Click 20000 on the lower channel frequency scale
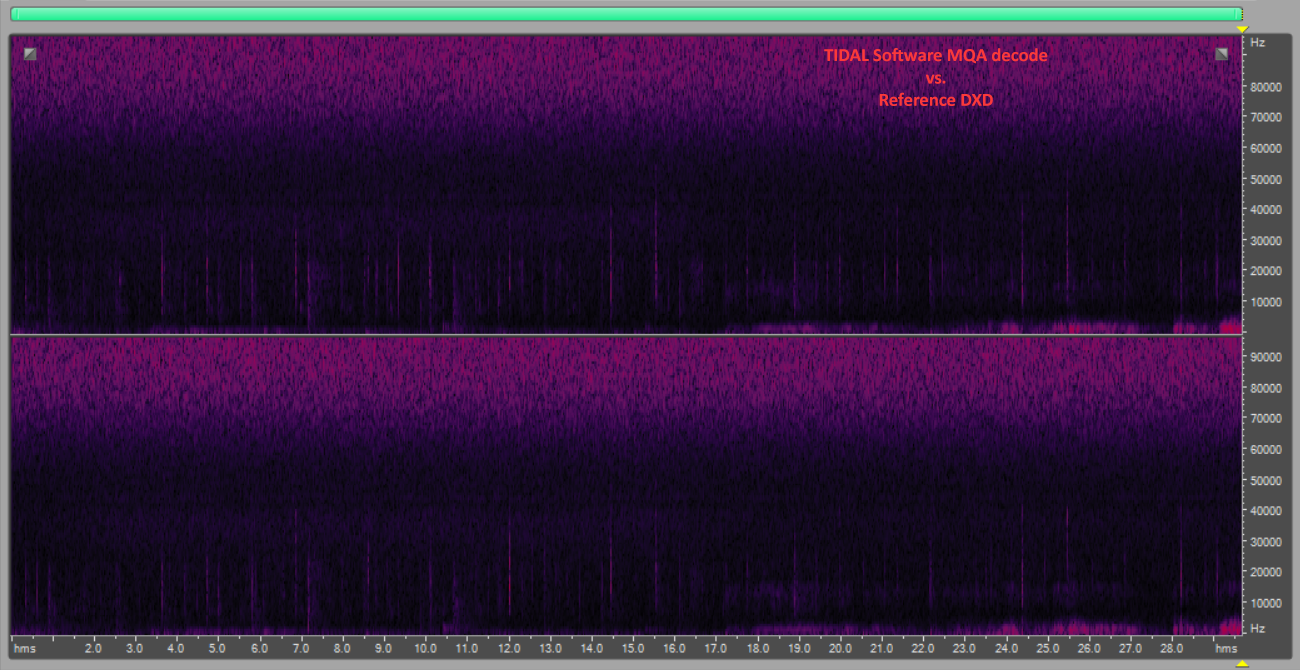Image resolution: width=1300 pixels, height=670 pixels. click(x=1267, y=572)
